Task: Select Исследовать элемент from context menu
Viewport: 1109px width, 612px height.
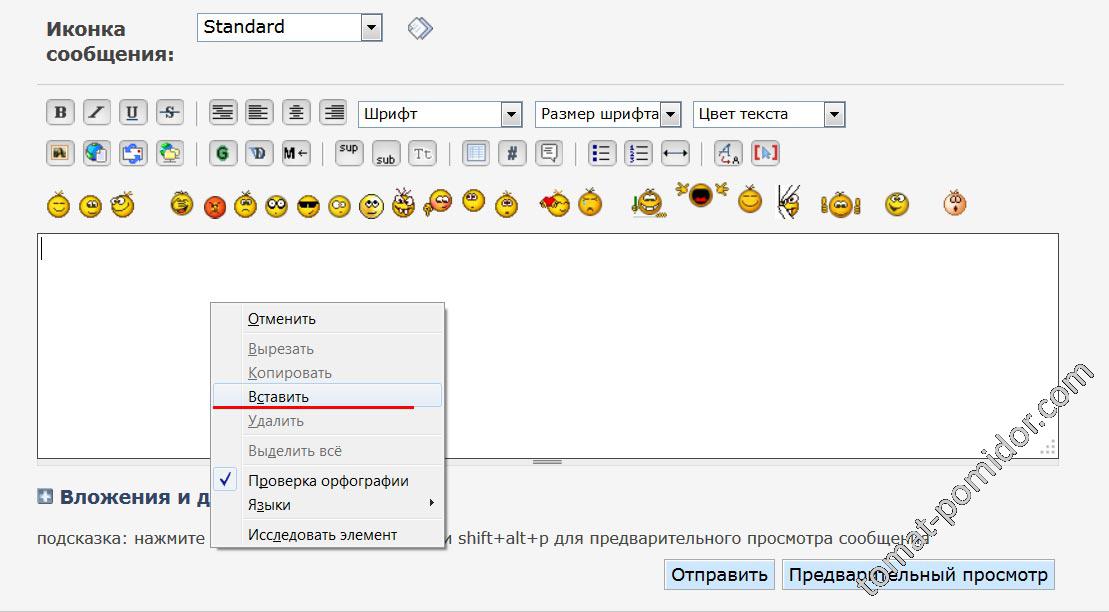Action: pos(322,535)
